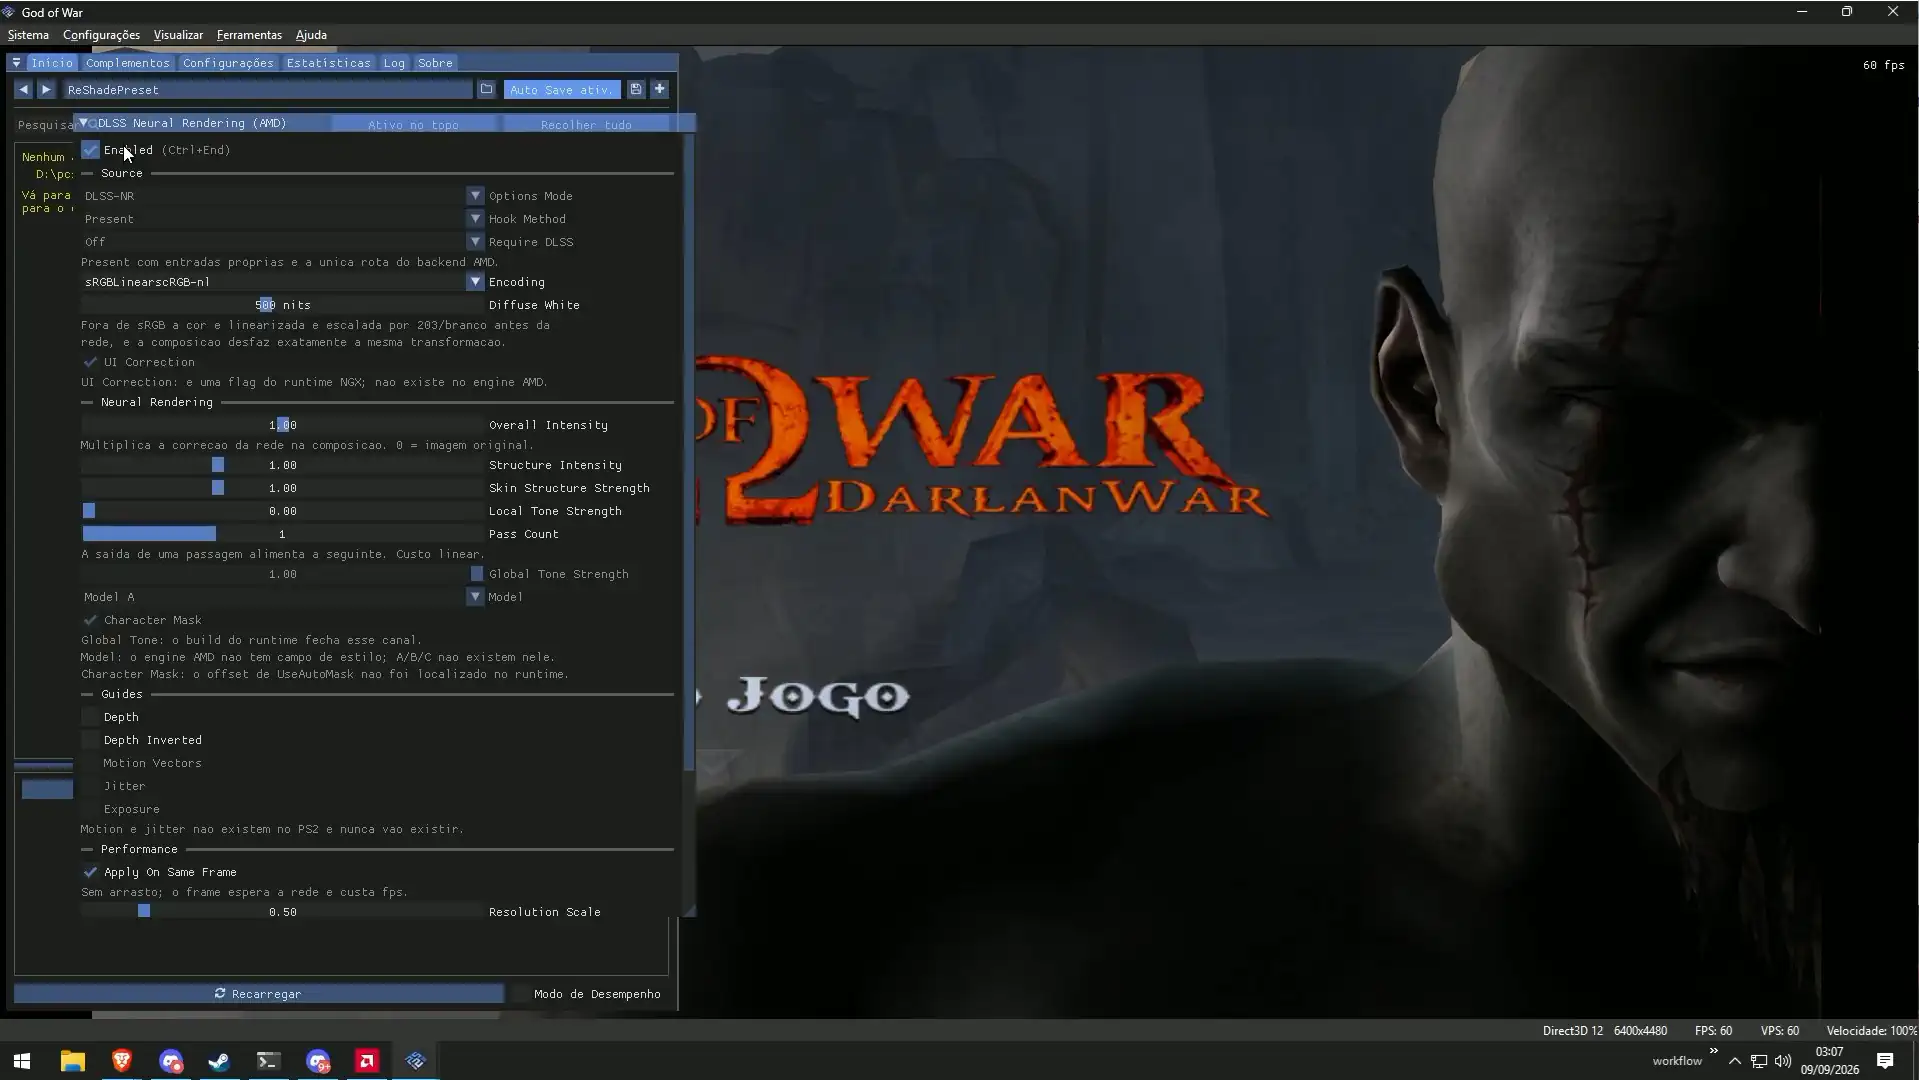The height and width of the screenshot is (1080, 1919).
Task: Expand the workflow toolbar overflow chevron
Action: (x=1714, y=1051)
